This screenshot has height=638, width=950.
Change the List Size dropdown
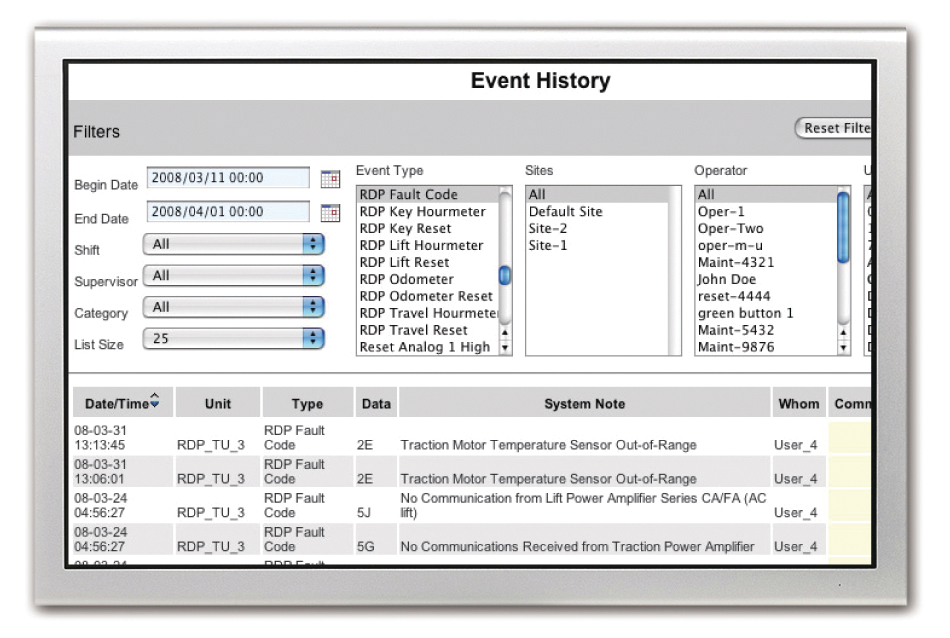314,339
